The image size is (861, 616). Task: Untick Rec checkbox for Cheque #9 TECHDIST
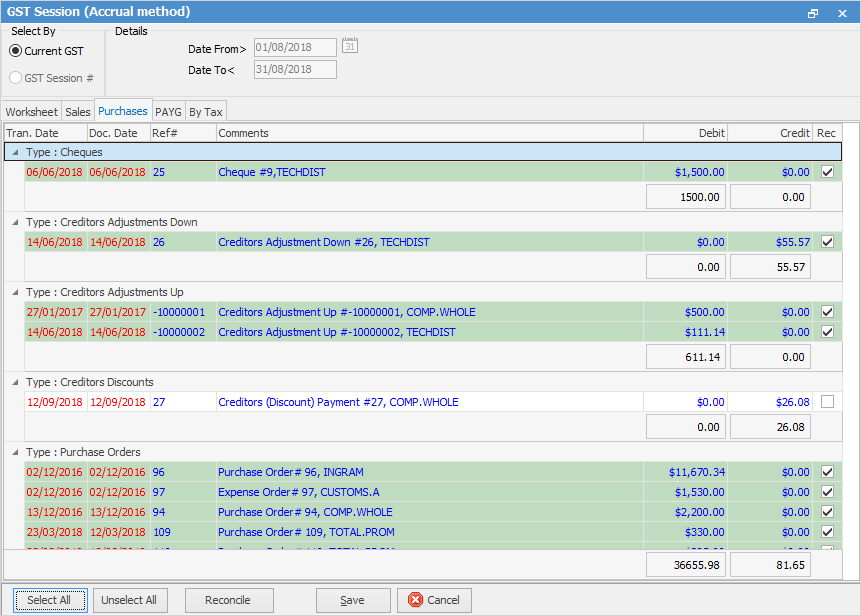click(x=826, y=172)
